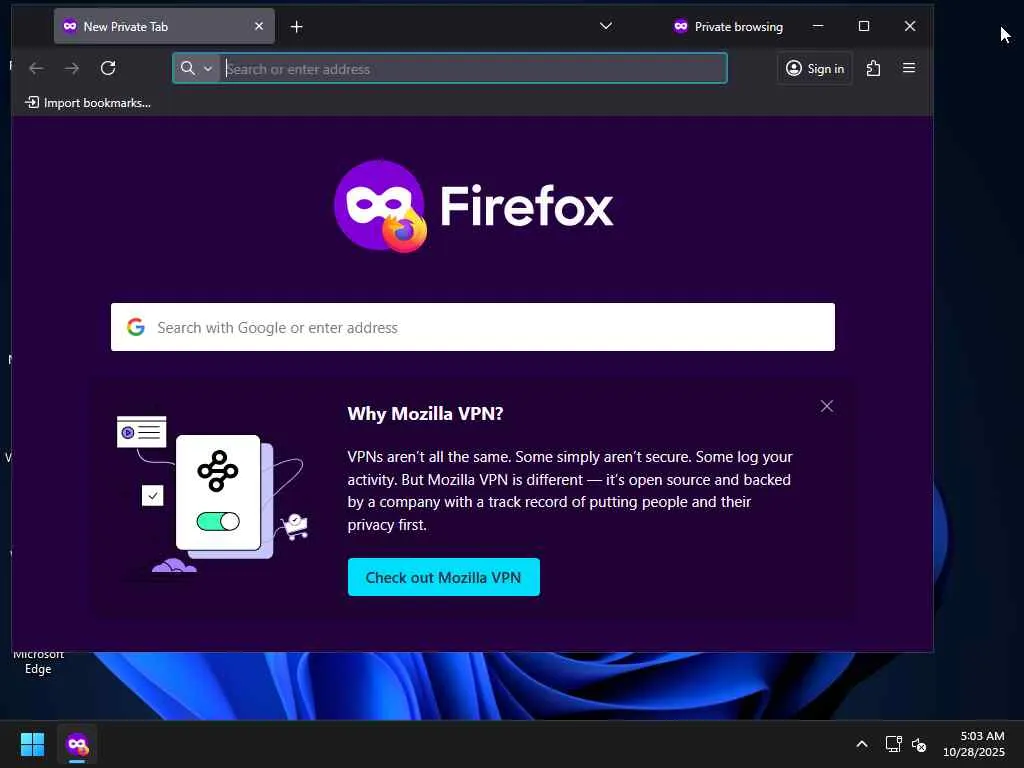Show hidden system tray icons
1024x768 pixels.
pos(862,744)
